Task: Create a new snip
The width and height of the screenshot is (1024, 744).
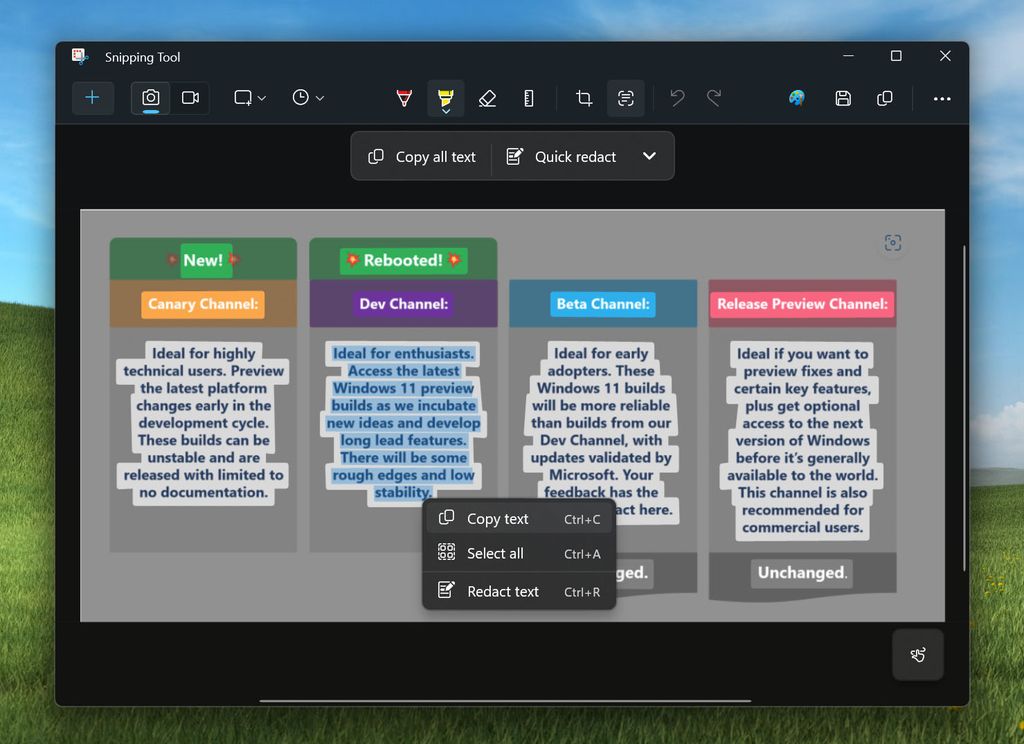Action: 93,98
